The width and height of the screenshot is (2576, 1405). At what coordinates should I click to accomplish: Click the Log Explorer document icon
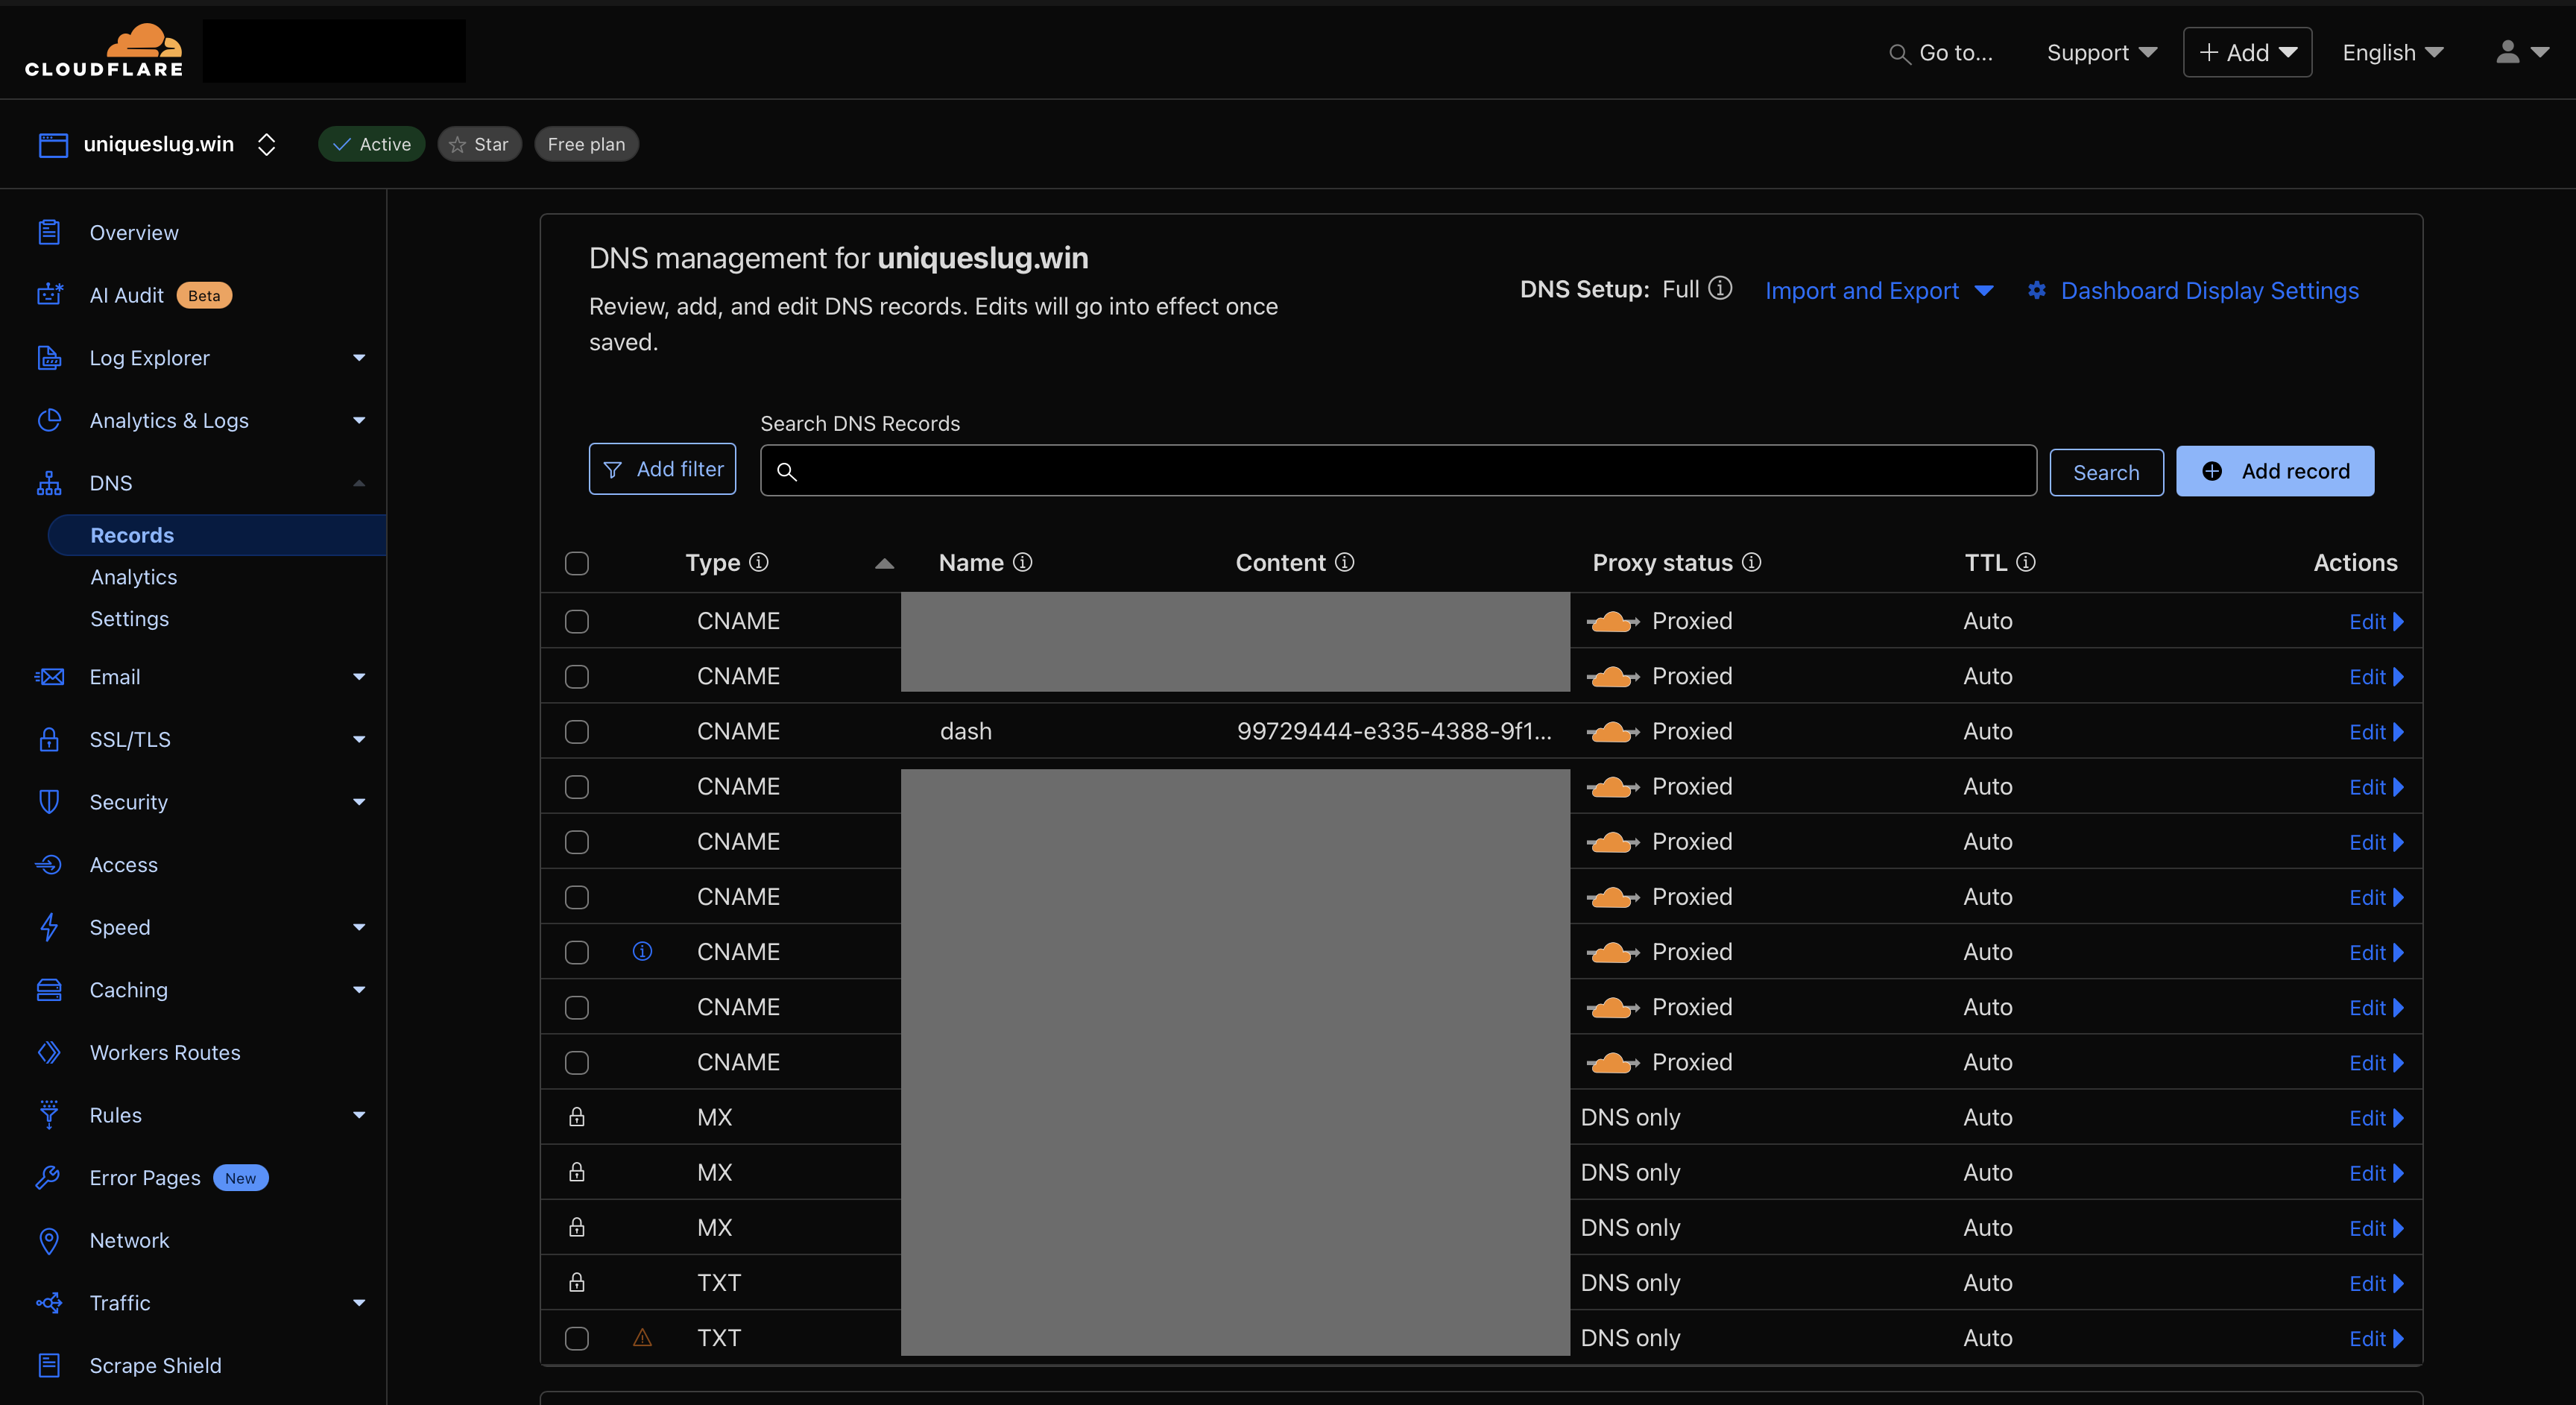[x=49, y=358]
